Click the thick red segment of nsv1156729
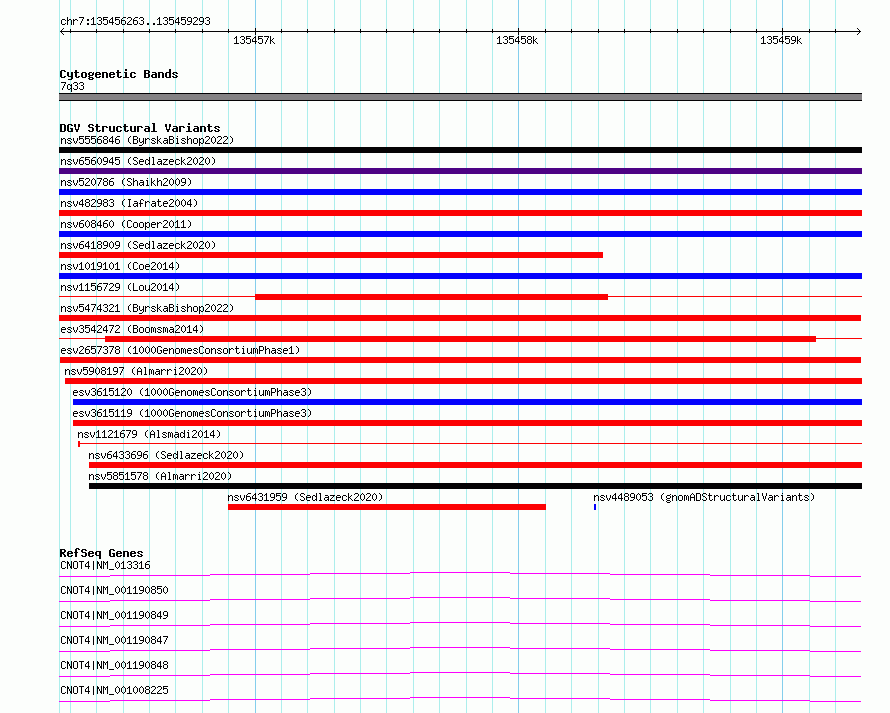The image size is (890, 713). click(x=431, y=297)
